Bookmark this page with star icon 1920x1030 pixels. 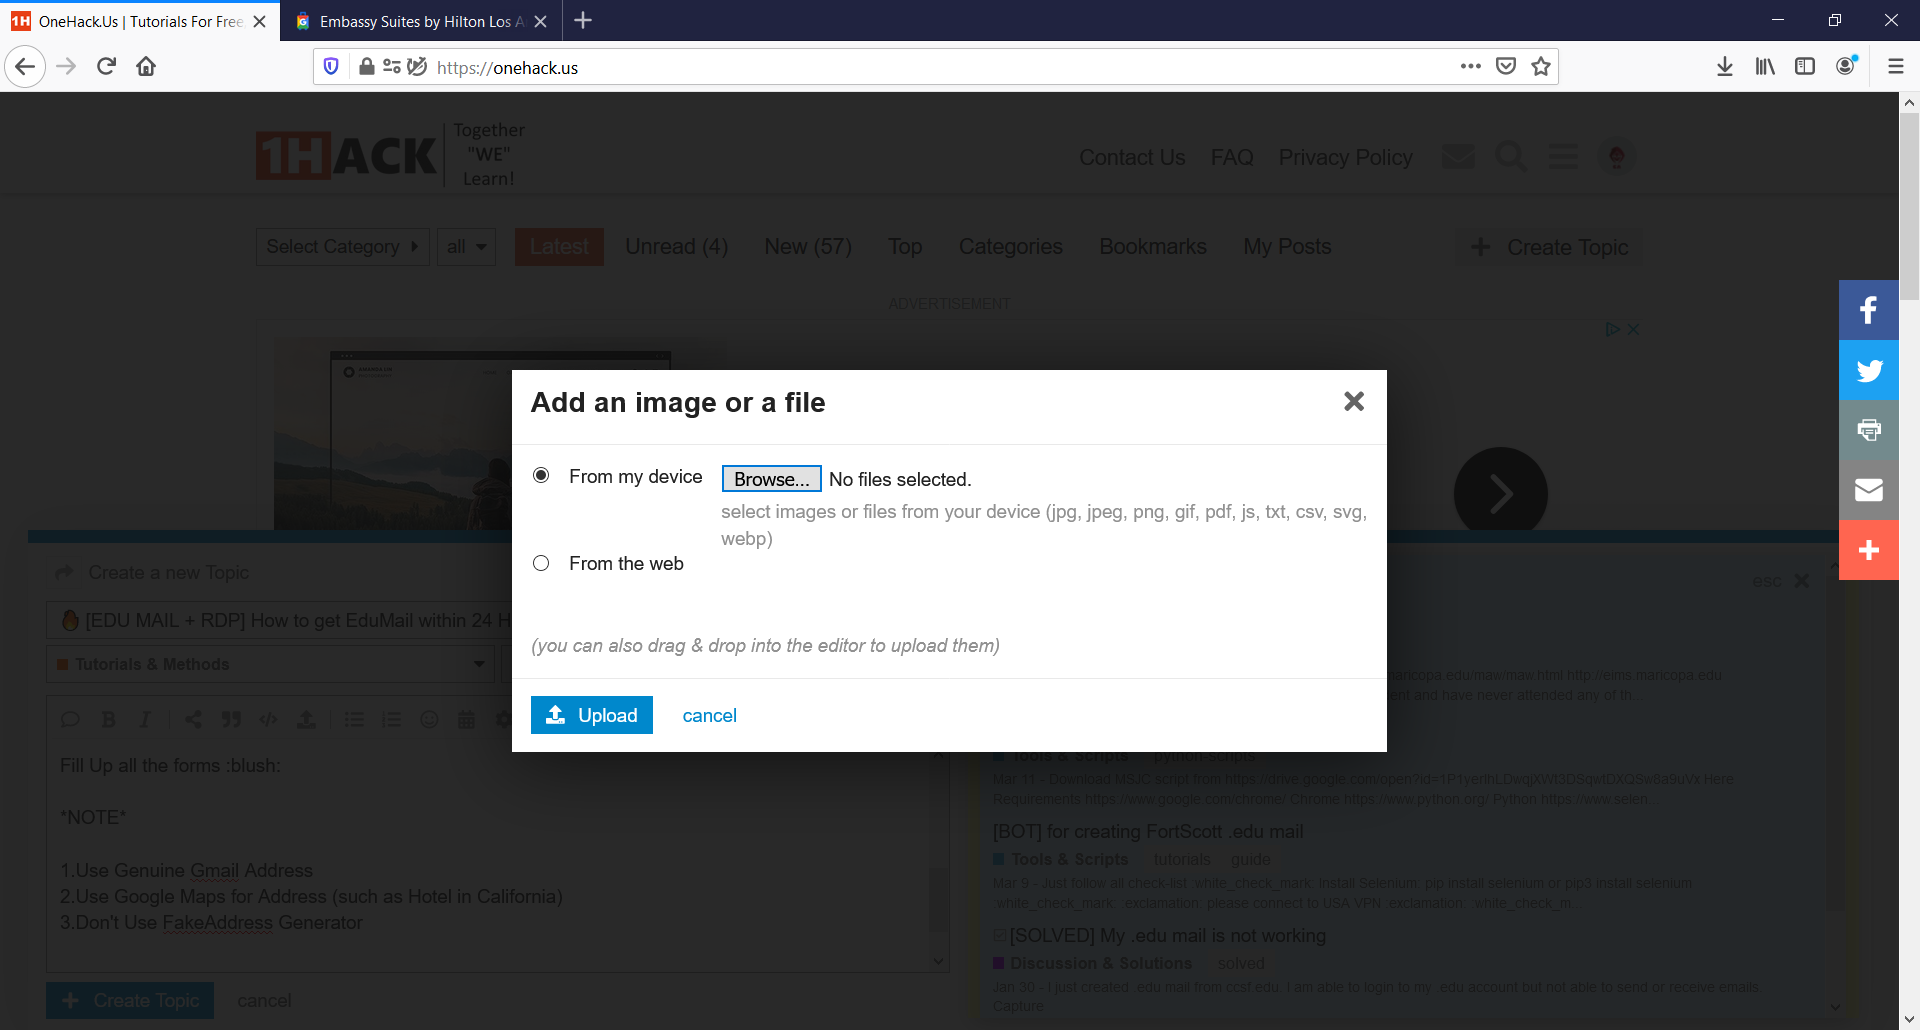[x=1541, y=67]
